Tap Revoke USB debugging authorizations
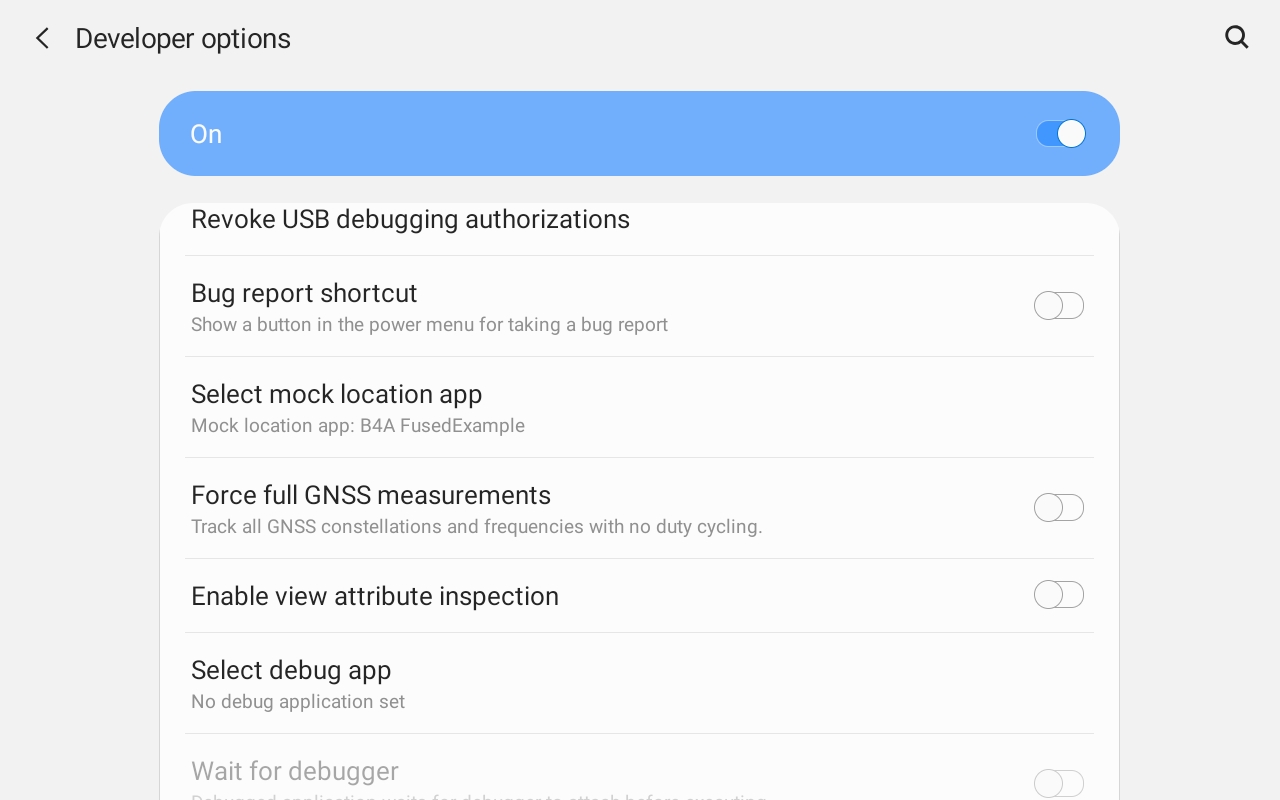 click(410, 219)
